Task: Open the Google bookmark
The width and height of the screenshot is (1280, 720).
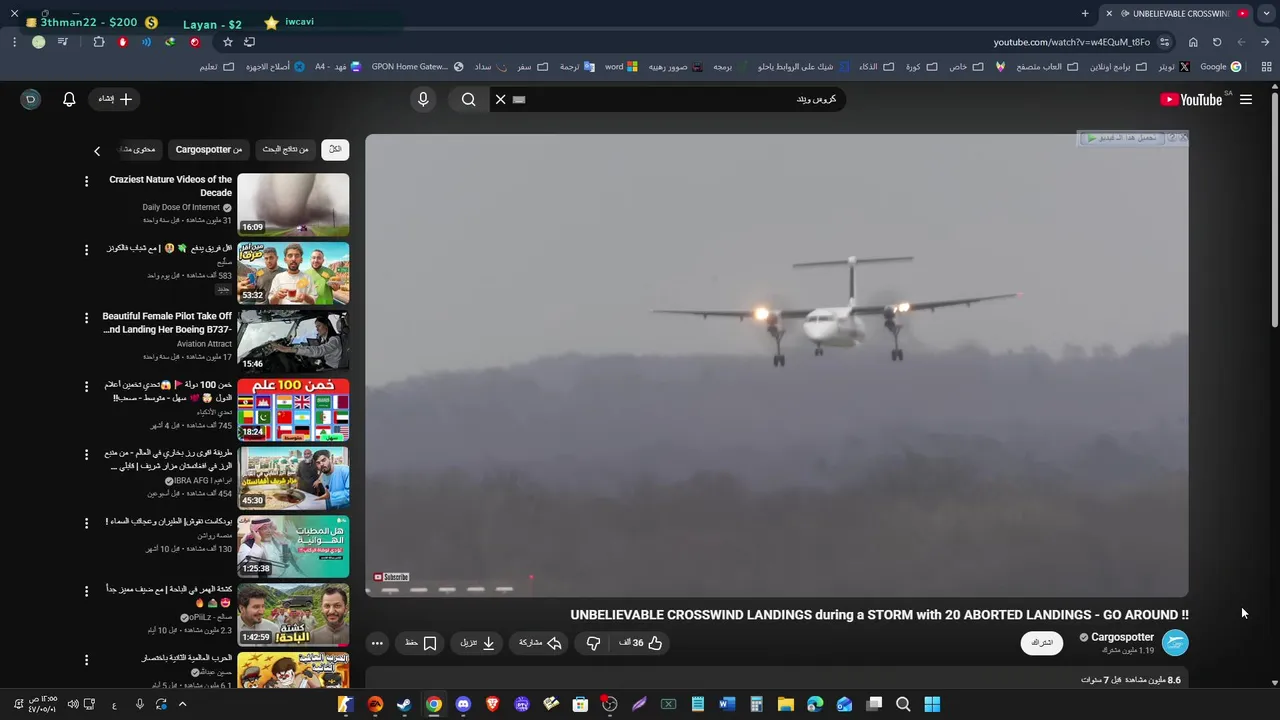Action: [x=1221, y=67]
